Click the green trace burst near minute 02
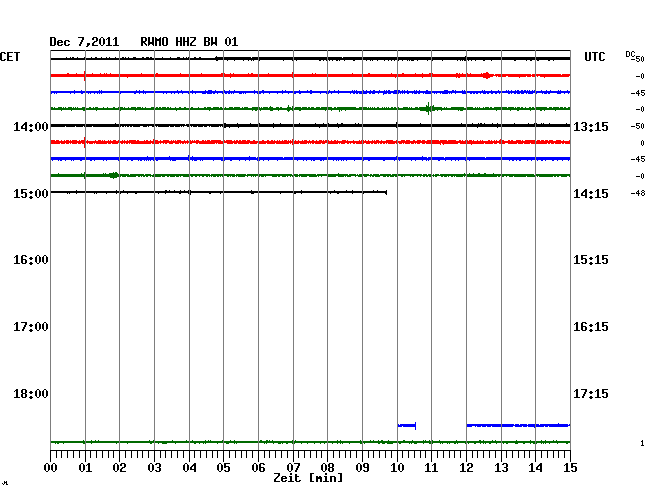The width and height of the screenshot is (650, 494). pyautogui.click(x=114, y=175)
